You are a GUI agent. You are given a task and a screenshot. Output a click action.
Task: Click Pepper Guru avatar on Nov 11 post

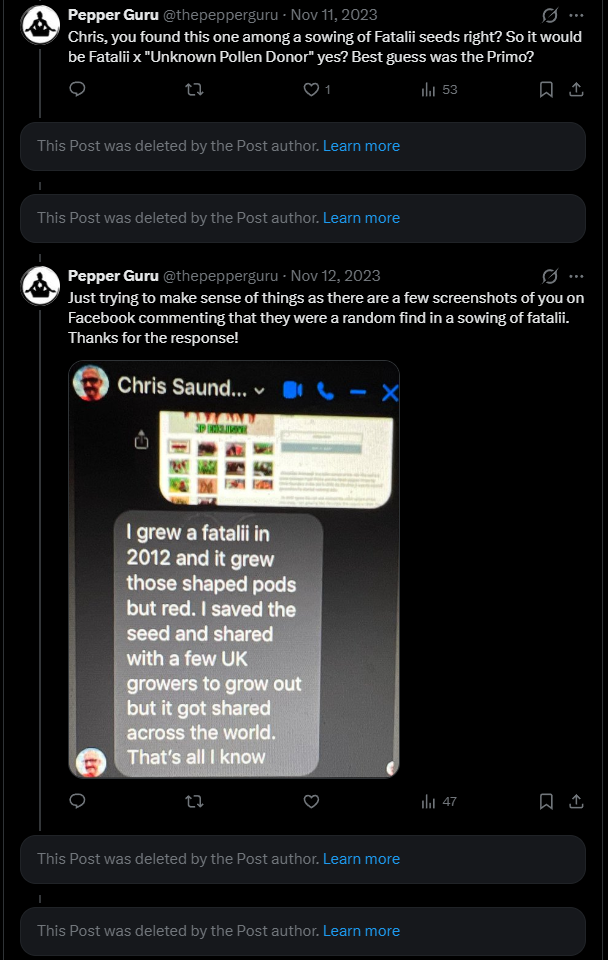click(x=41, y=25)
